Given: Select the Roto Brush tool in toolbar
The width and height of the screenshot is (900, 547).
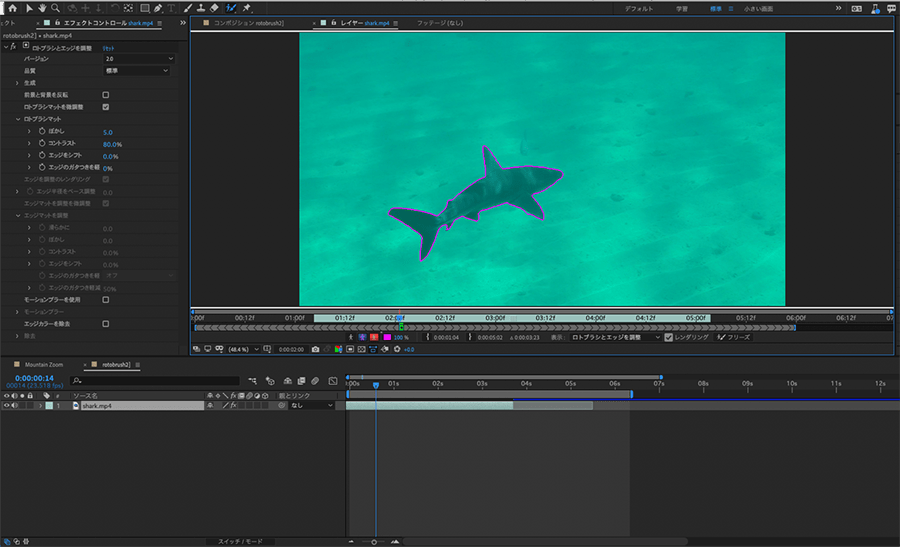Looking at the screenshot, I should 231,8.
